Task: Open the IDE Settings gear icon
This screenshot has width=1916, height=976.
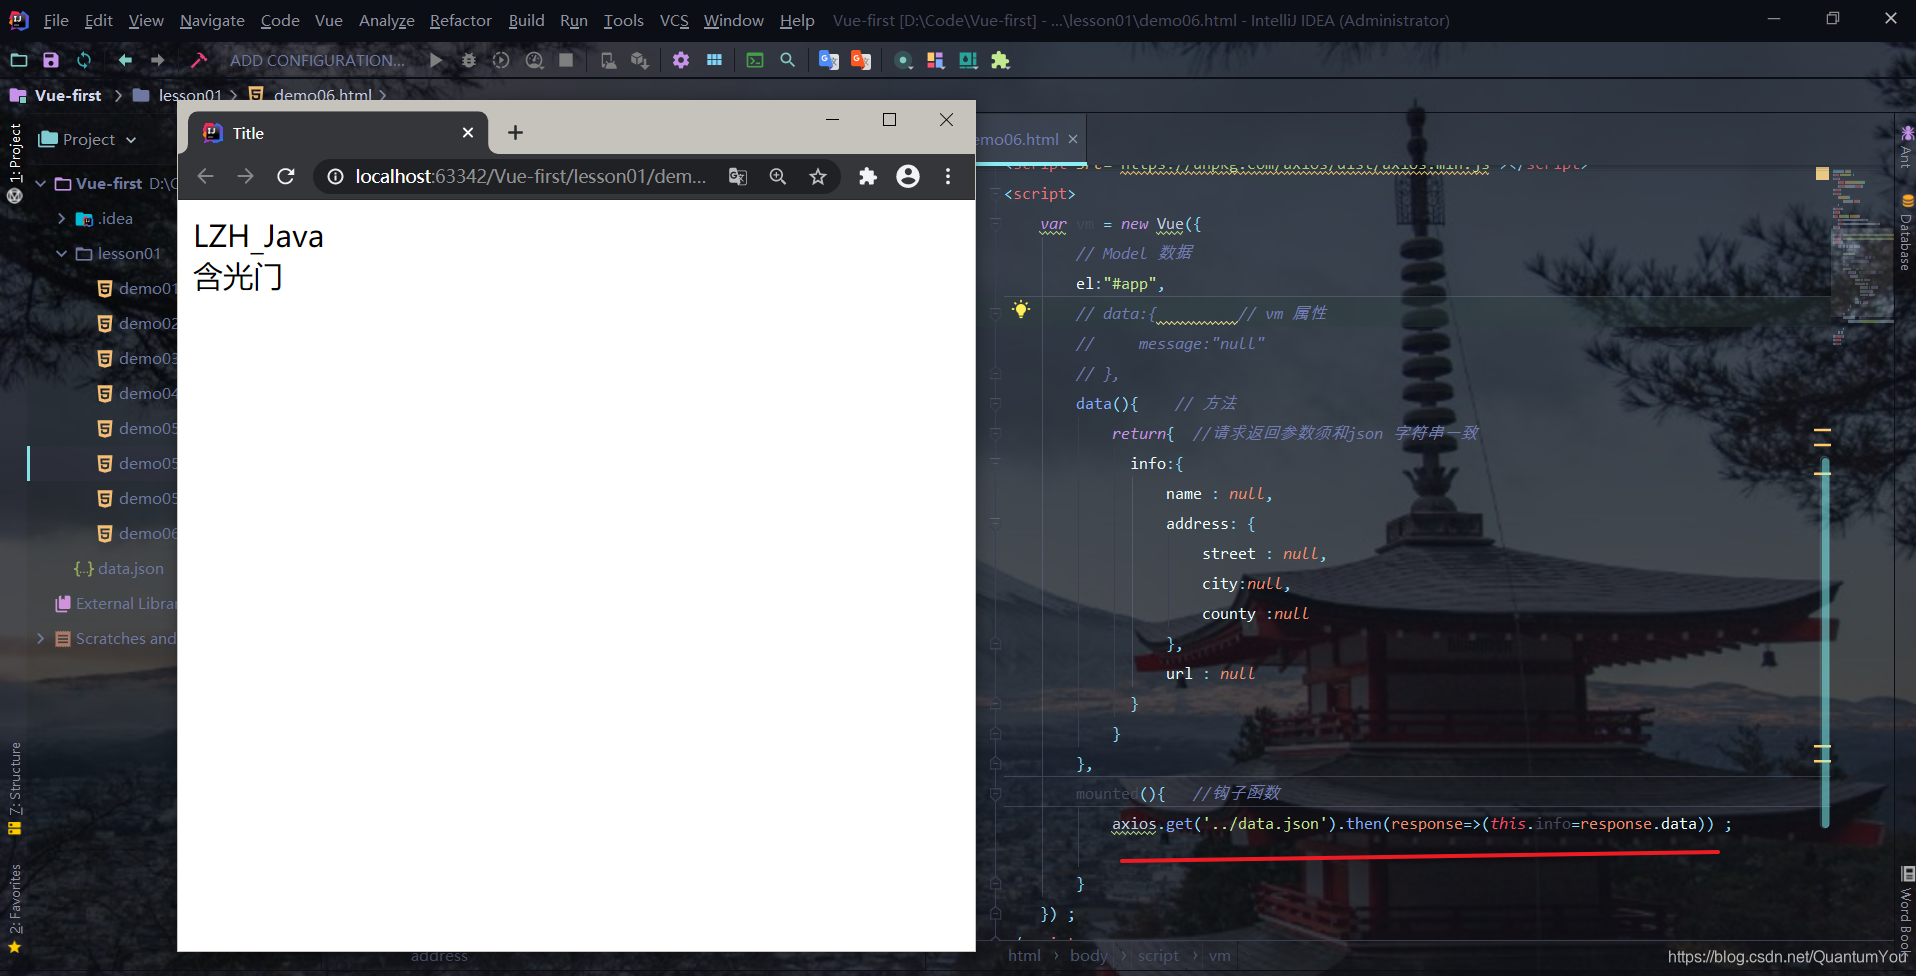Action: 681,60
